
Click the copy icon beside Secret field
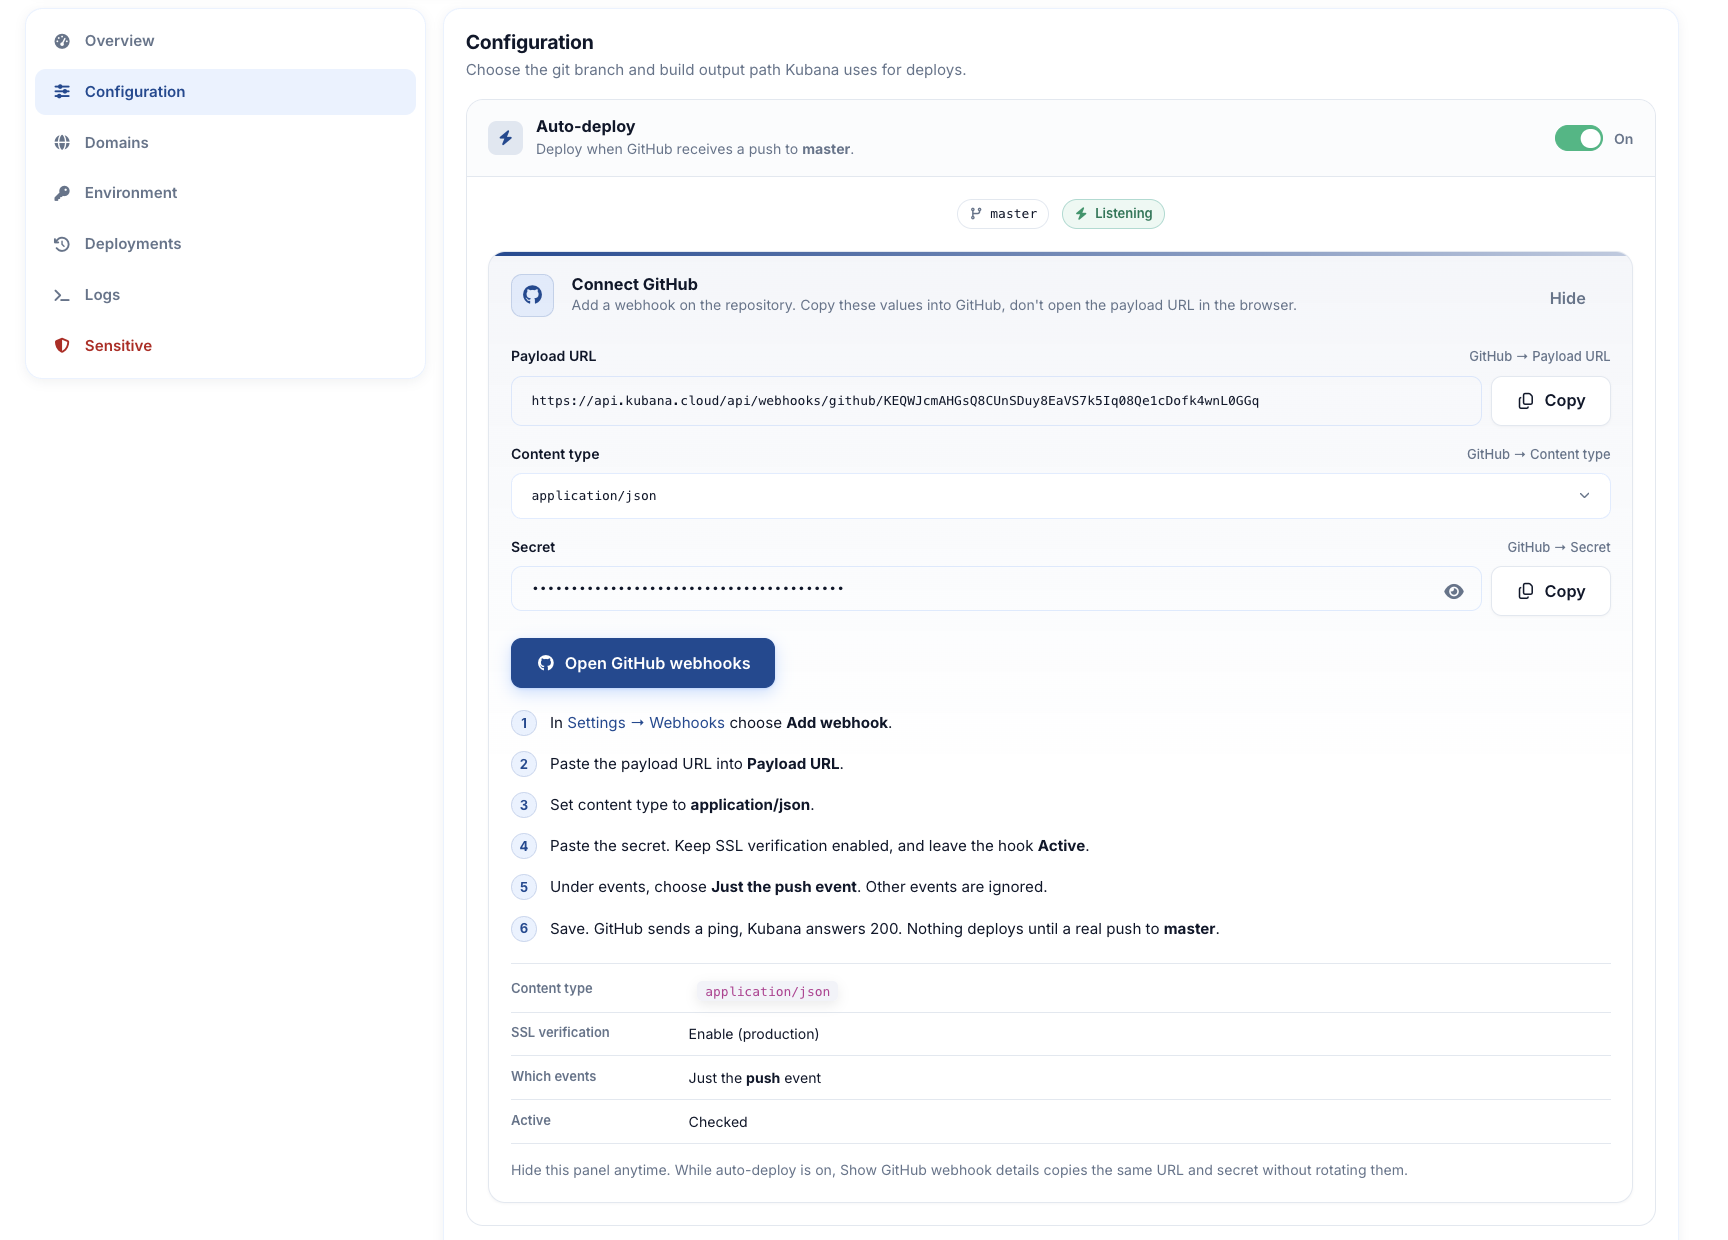(x=1525, y=591)
